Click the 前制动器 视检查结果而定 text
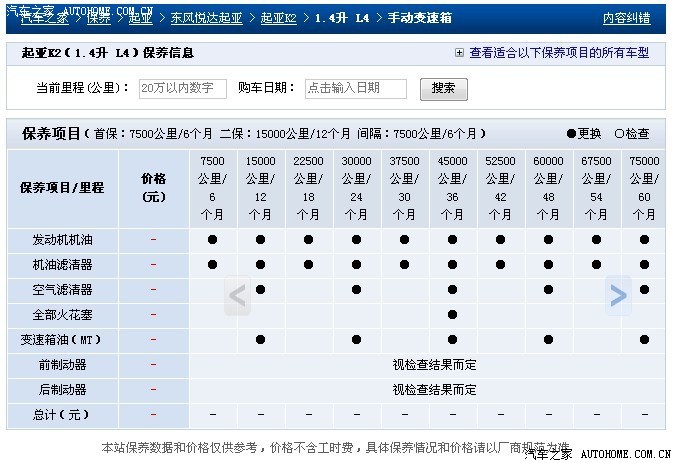 435,365
